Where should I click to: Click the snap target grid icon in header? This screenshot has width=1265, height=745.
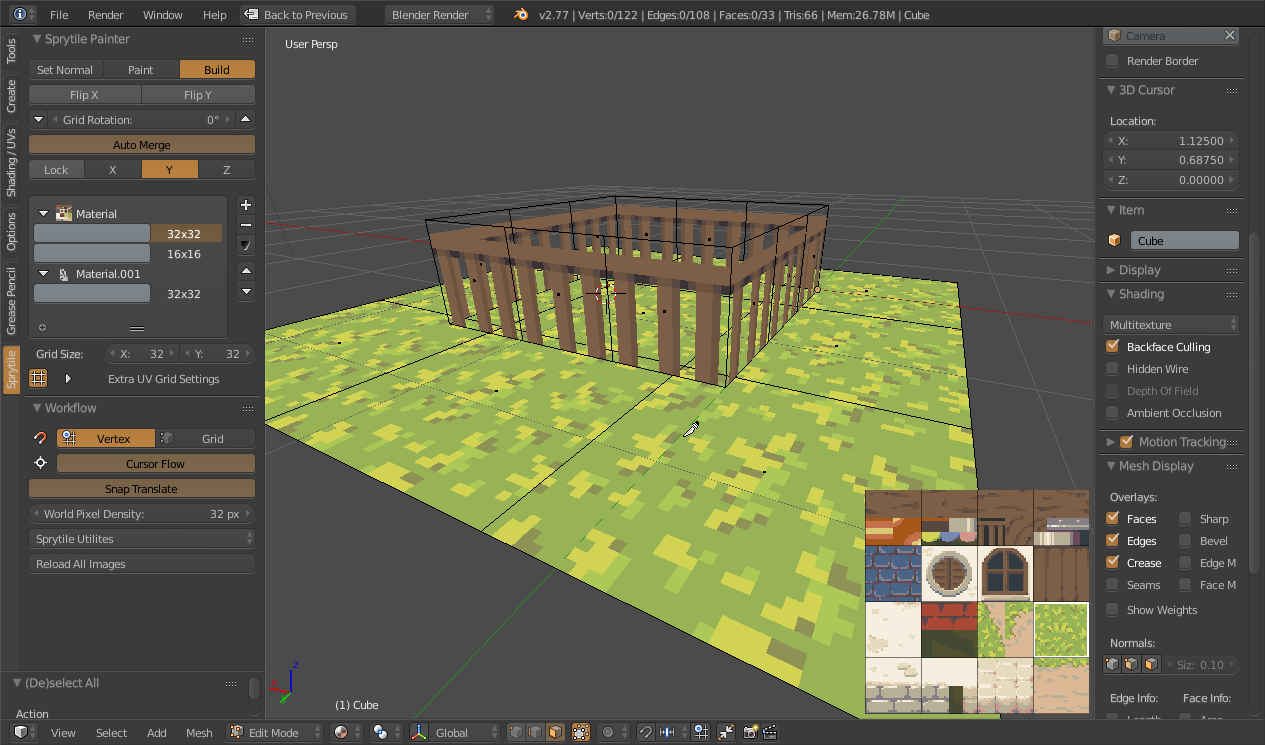pyautogui.click(x=701, y=732)
